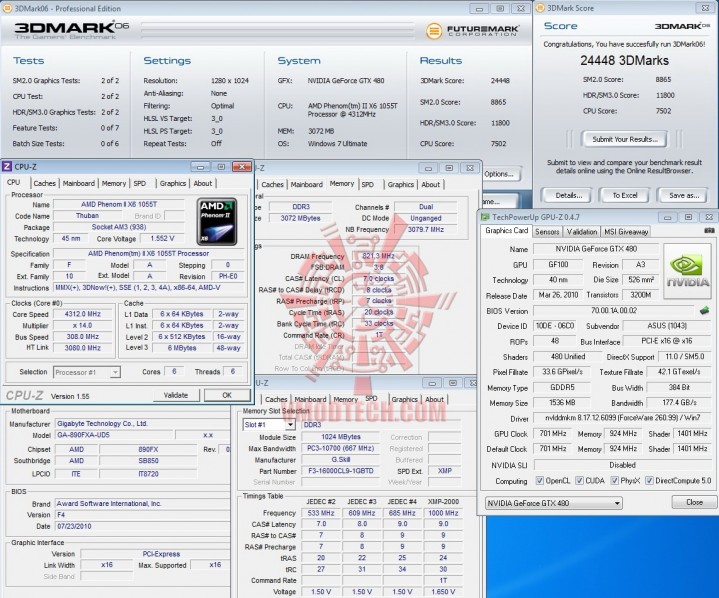This screenshot has width=719, height=598.
Task: Click the To Excel button
Action: pos(625,195)
